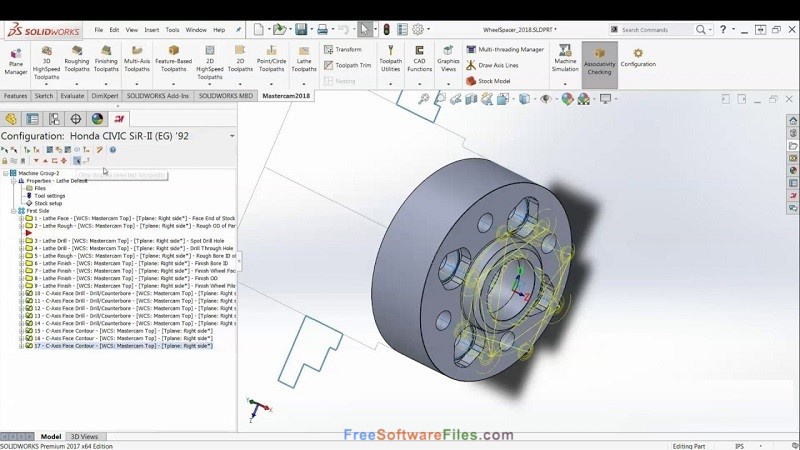Open the Plane Manager

16,62
